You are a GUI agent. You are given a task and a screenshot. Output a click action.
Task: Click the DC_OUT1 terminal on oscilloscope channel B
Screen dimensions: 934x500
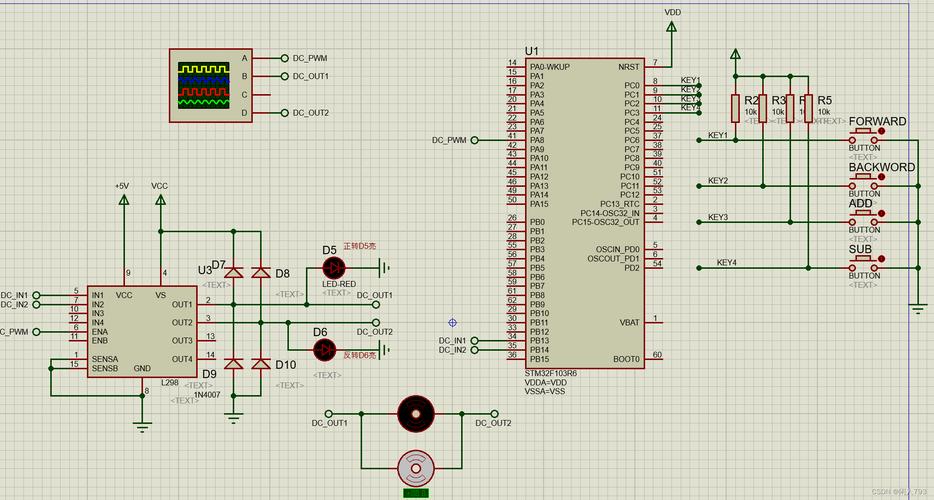pyautogui.click(x=284, y=76)
